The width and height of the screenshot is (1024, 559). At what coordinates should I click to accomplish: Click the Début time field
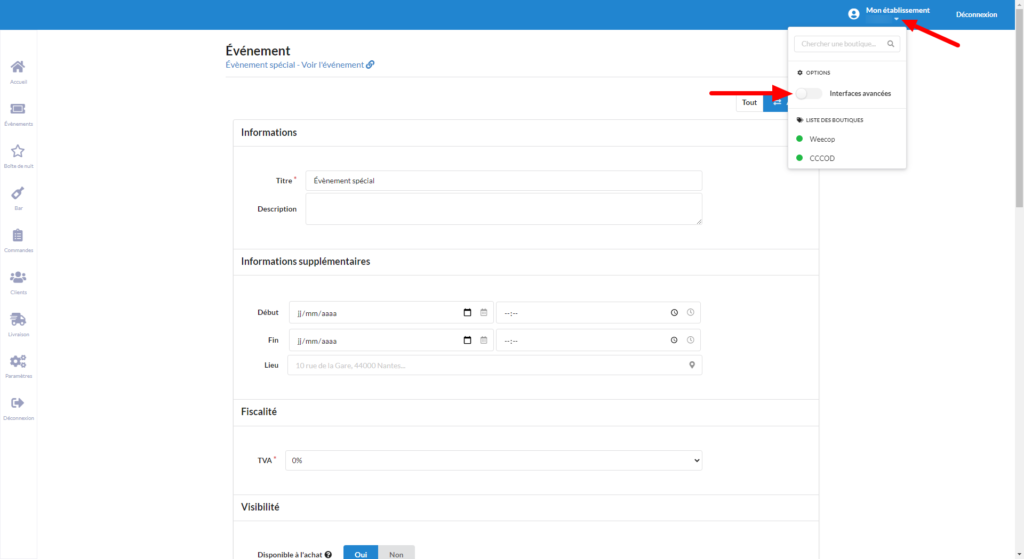pos(598,313)
